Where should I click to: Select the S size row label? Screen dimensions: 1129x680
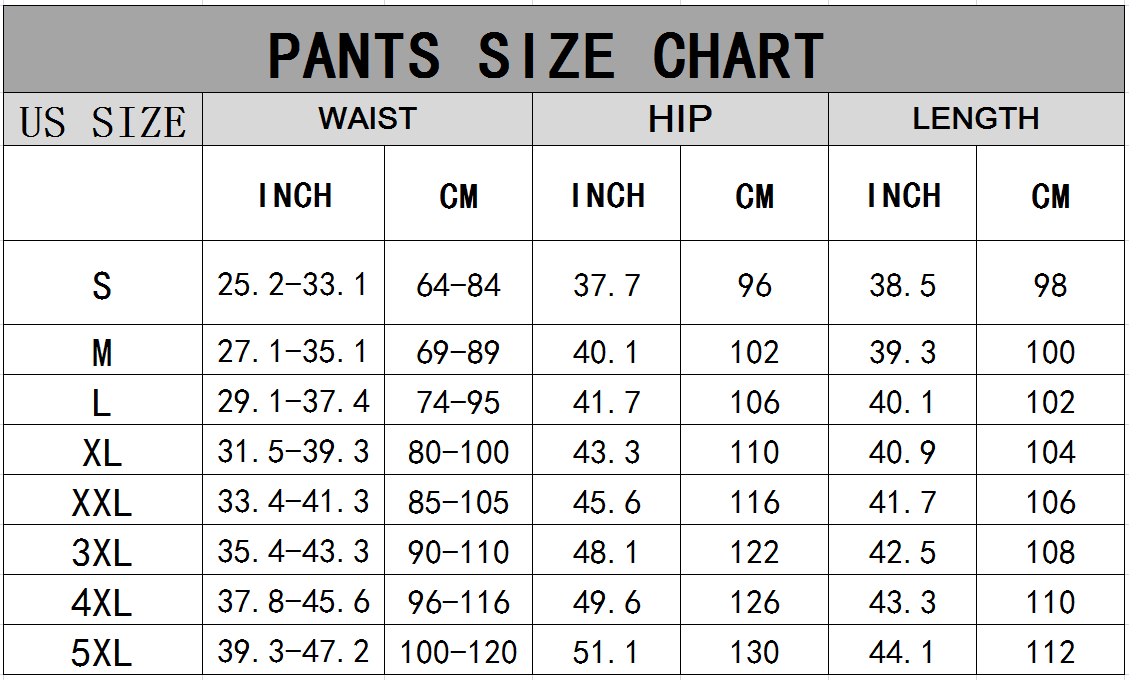[x=102, y=287]
